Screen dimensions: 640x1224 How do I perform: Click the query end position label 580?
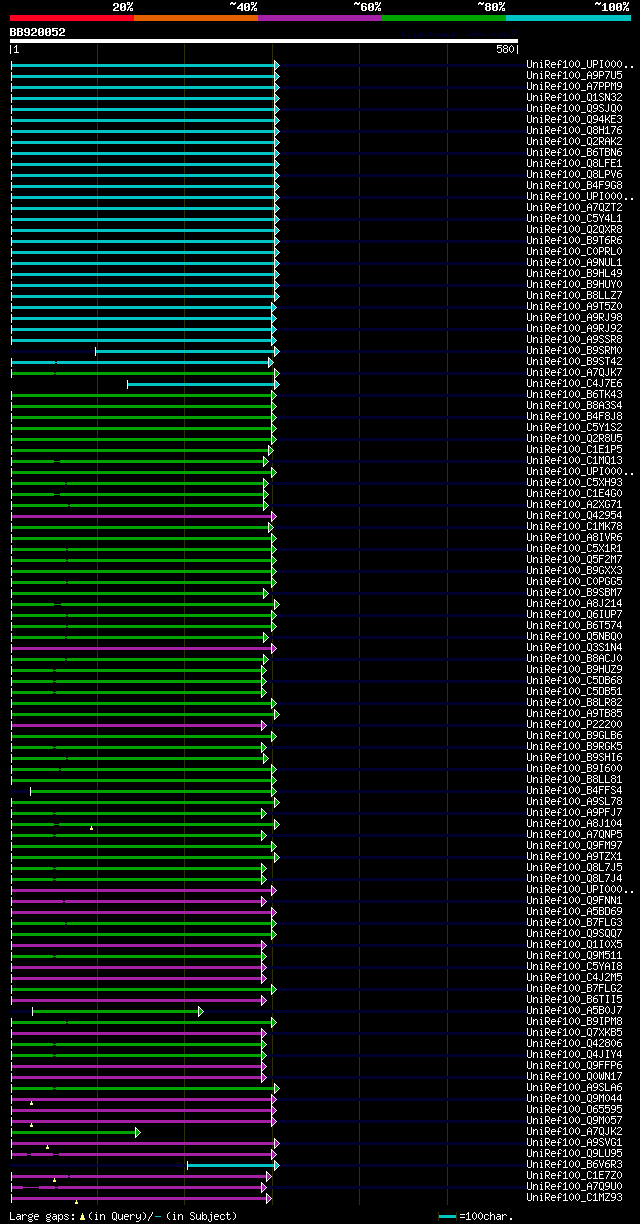[505, 49]
